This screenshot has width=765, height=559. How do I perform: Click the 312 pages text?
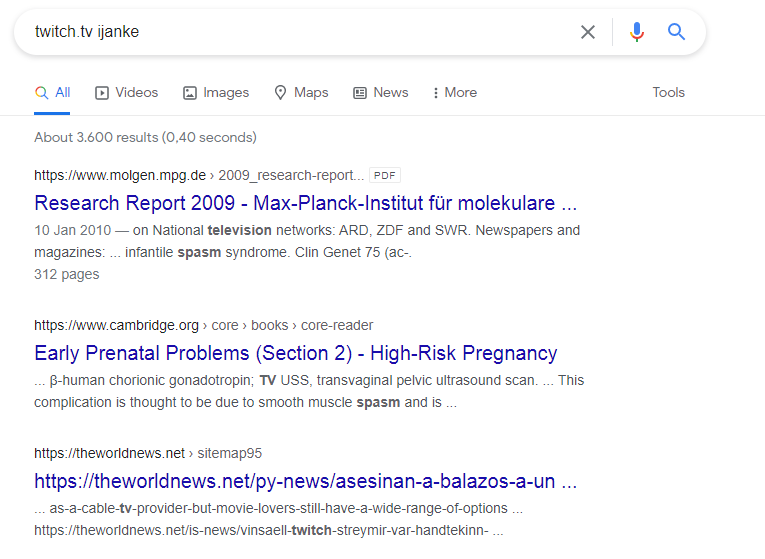click(67, 275)
